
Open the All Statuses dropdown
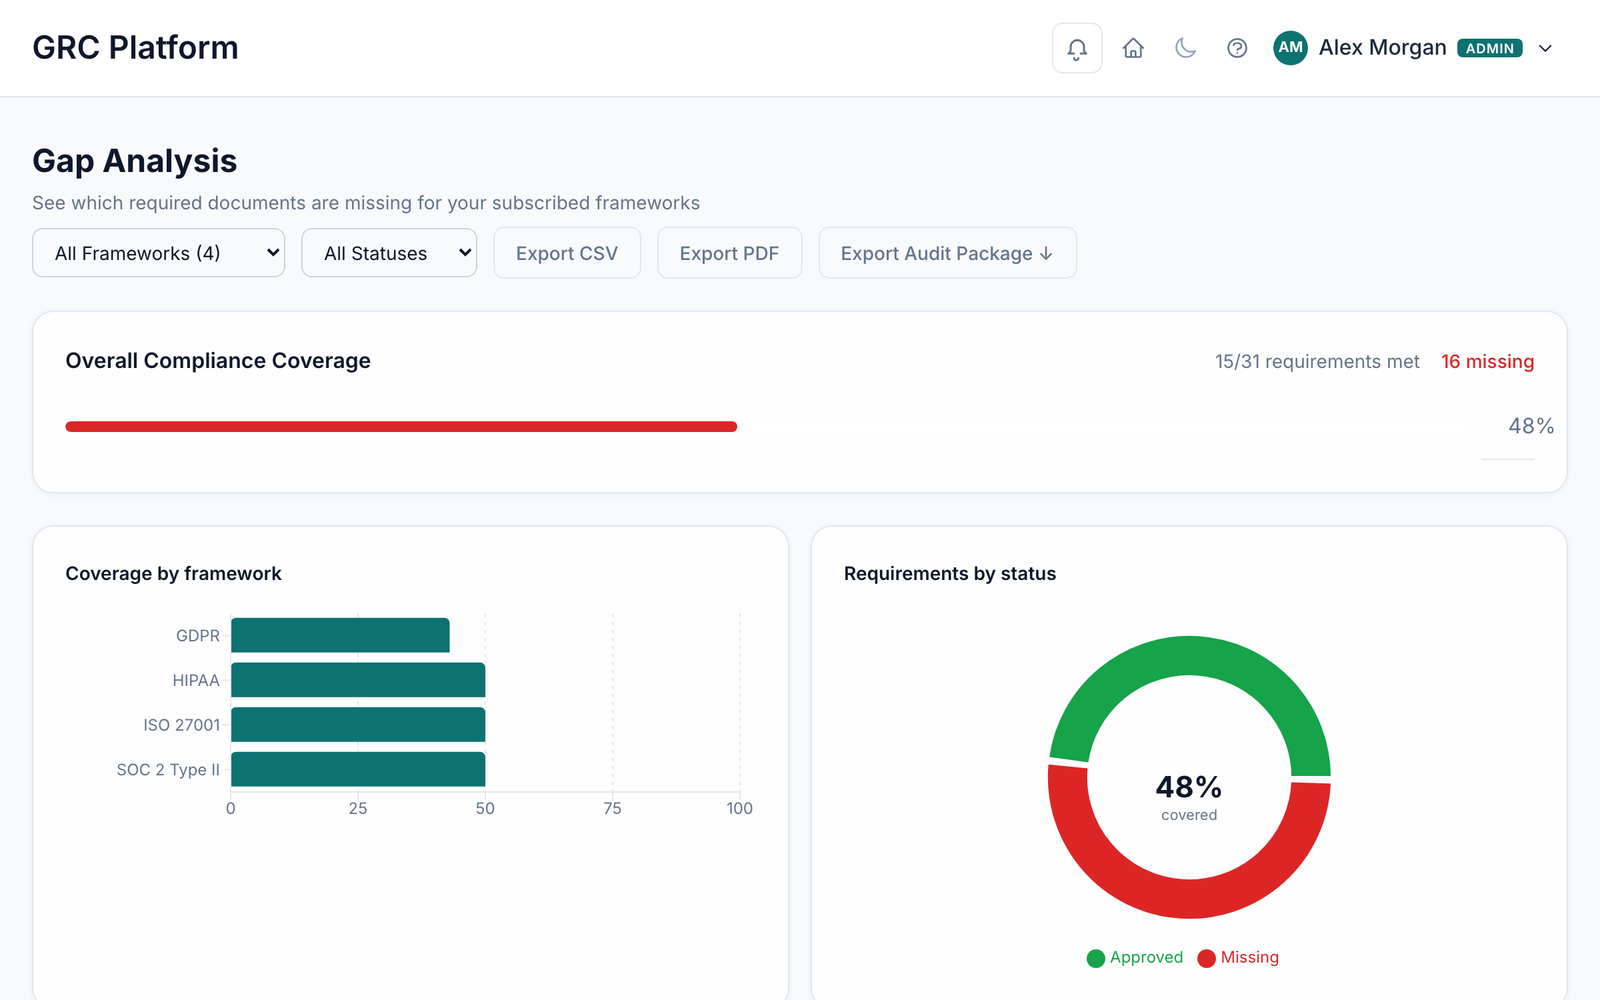click(389, 253)
